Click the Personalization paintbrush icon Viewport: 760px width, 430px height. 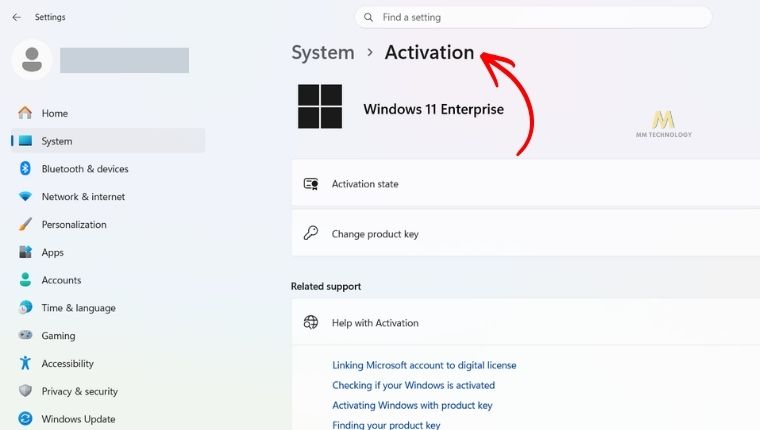pos(25,224)
